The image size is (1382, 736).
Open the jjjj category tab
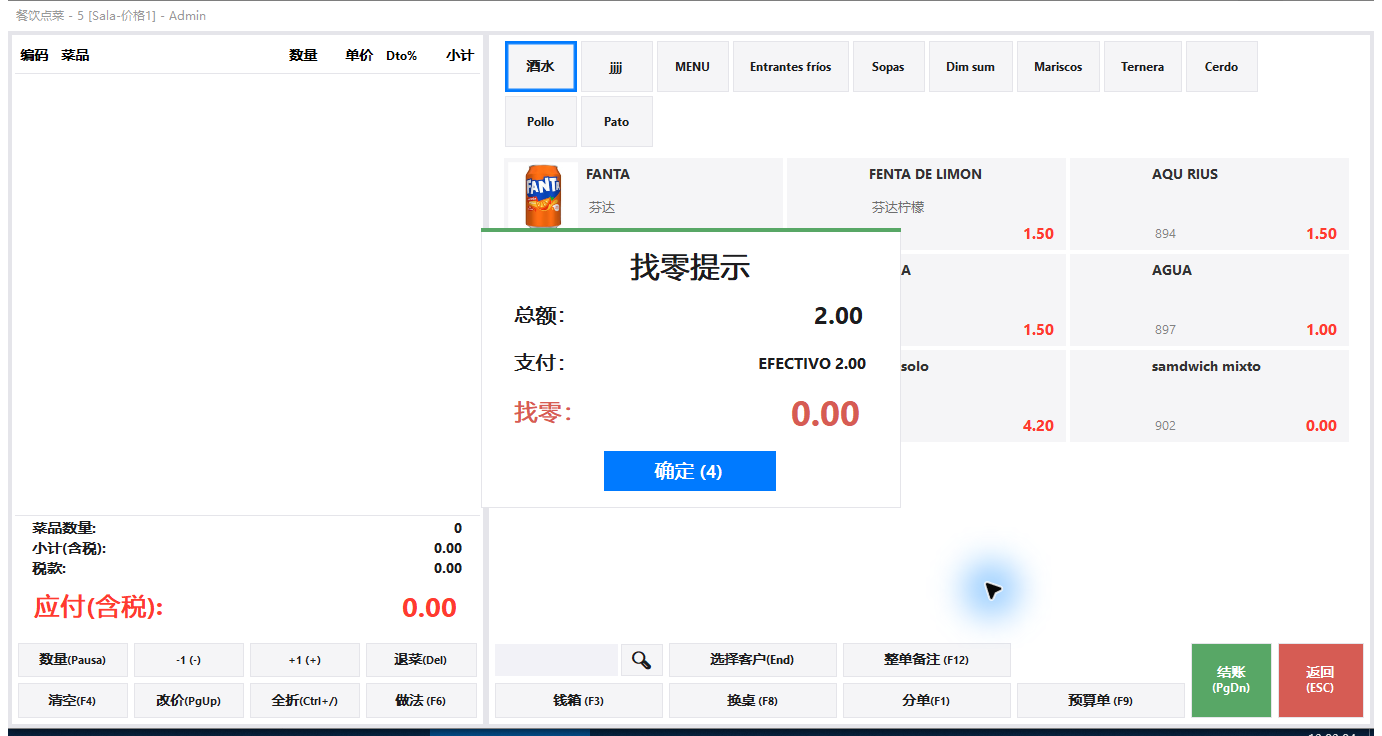pos(617,67)
